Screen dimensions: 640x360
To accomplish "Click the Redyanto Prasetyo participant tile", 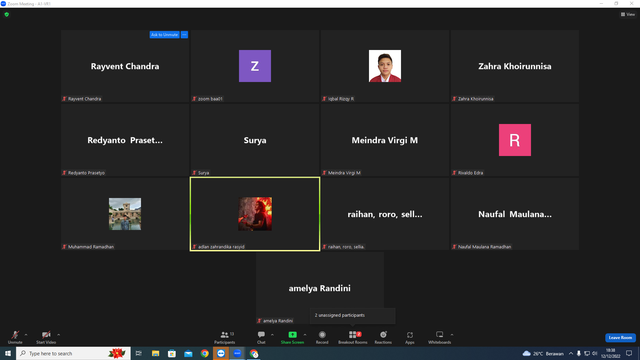I will click(x=125, y=140).
